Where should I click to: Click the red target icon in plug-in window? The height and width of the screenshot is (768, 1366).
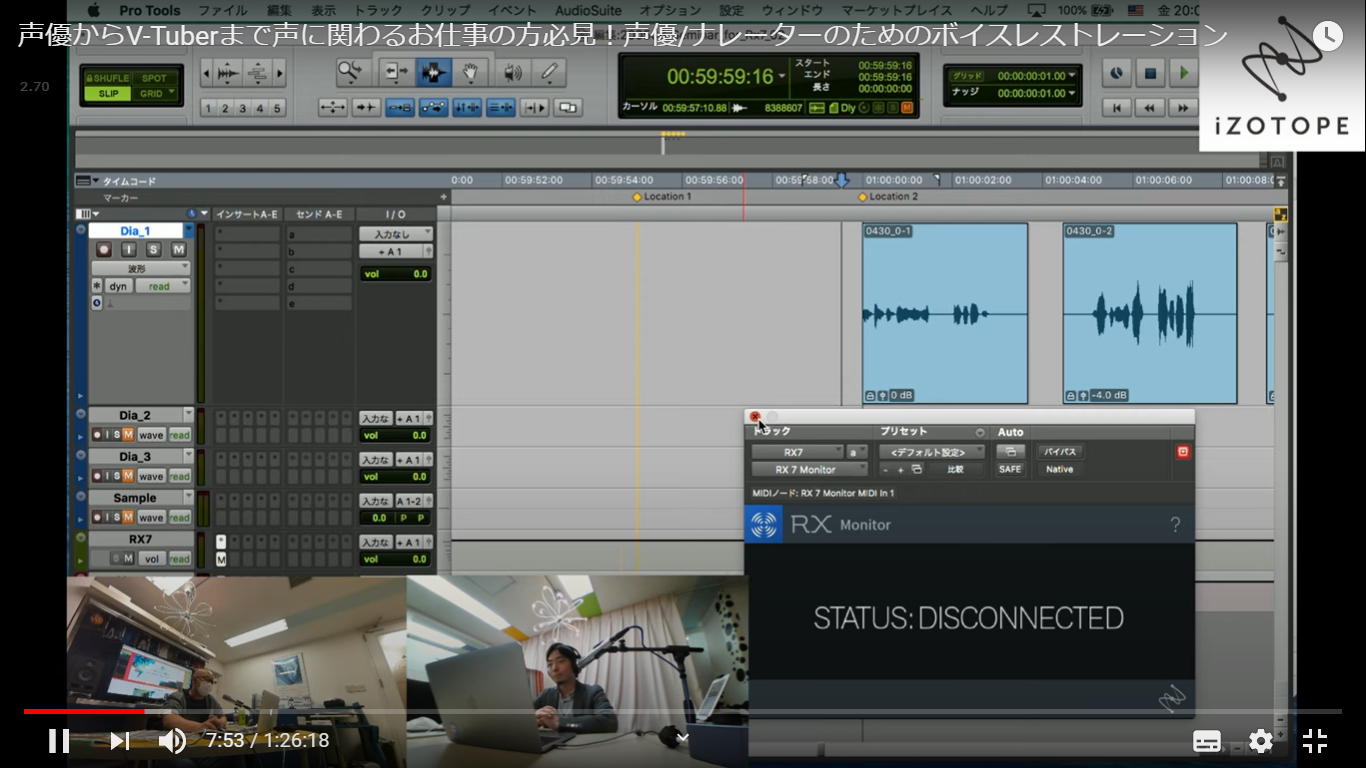pos(1183,452)
